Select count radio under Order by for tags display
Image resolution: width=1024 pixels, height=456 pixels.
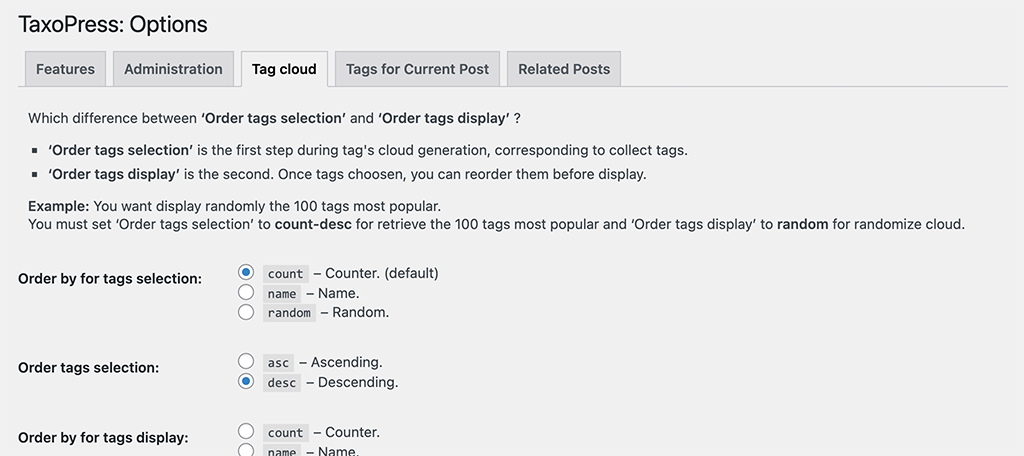coord(246,431)
